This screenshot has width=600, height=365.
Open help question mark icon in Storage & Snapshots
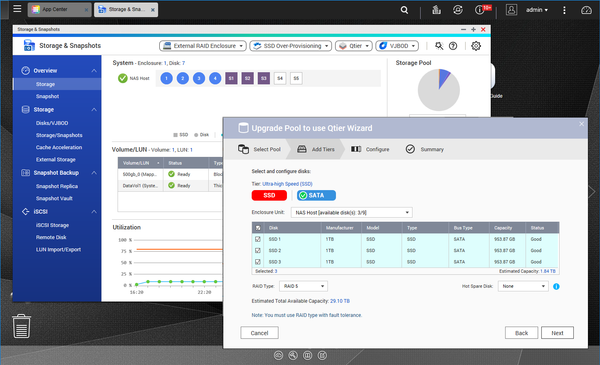coord(453,46)
